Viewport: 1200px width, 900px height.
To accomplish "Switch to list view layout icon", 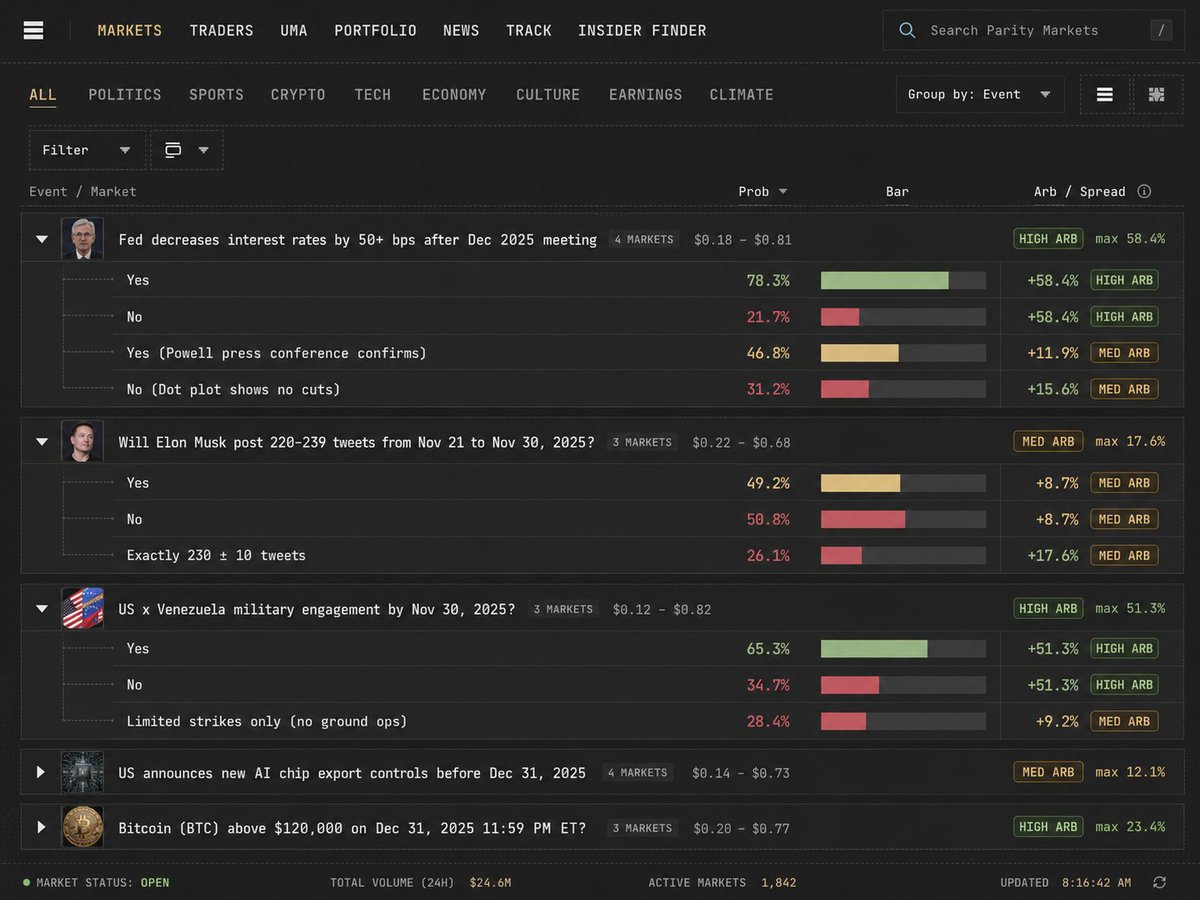I will pos(1105,94).
